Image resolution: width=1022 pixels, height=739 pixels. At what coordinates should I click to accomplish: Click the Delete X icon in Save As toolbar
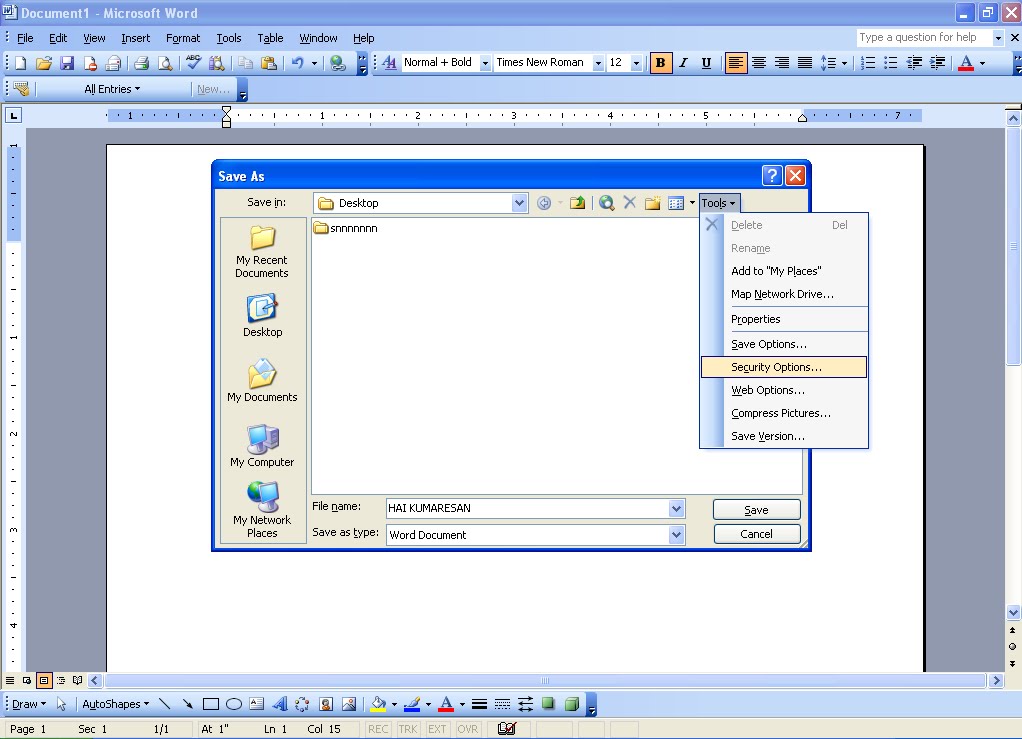pos(630,203)
